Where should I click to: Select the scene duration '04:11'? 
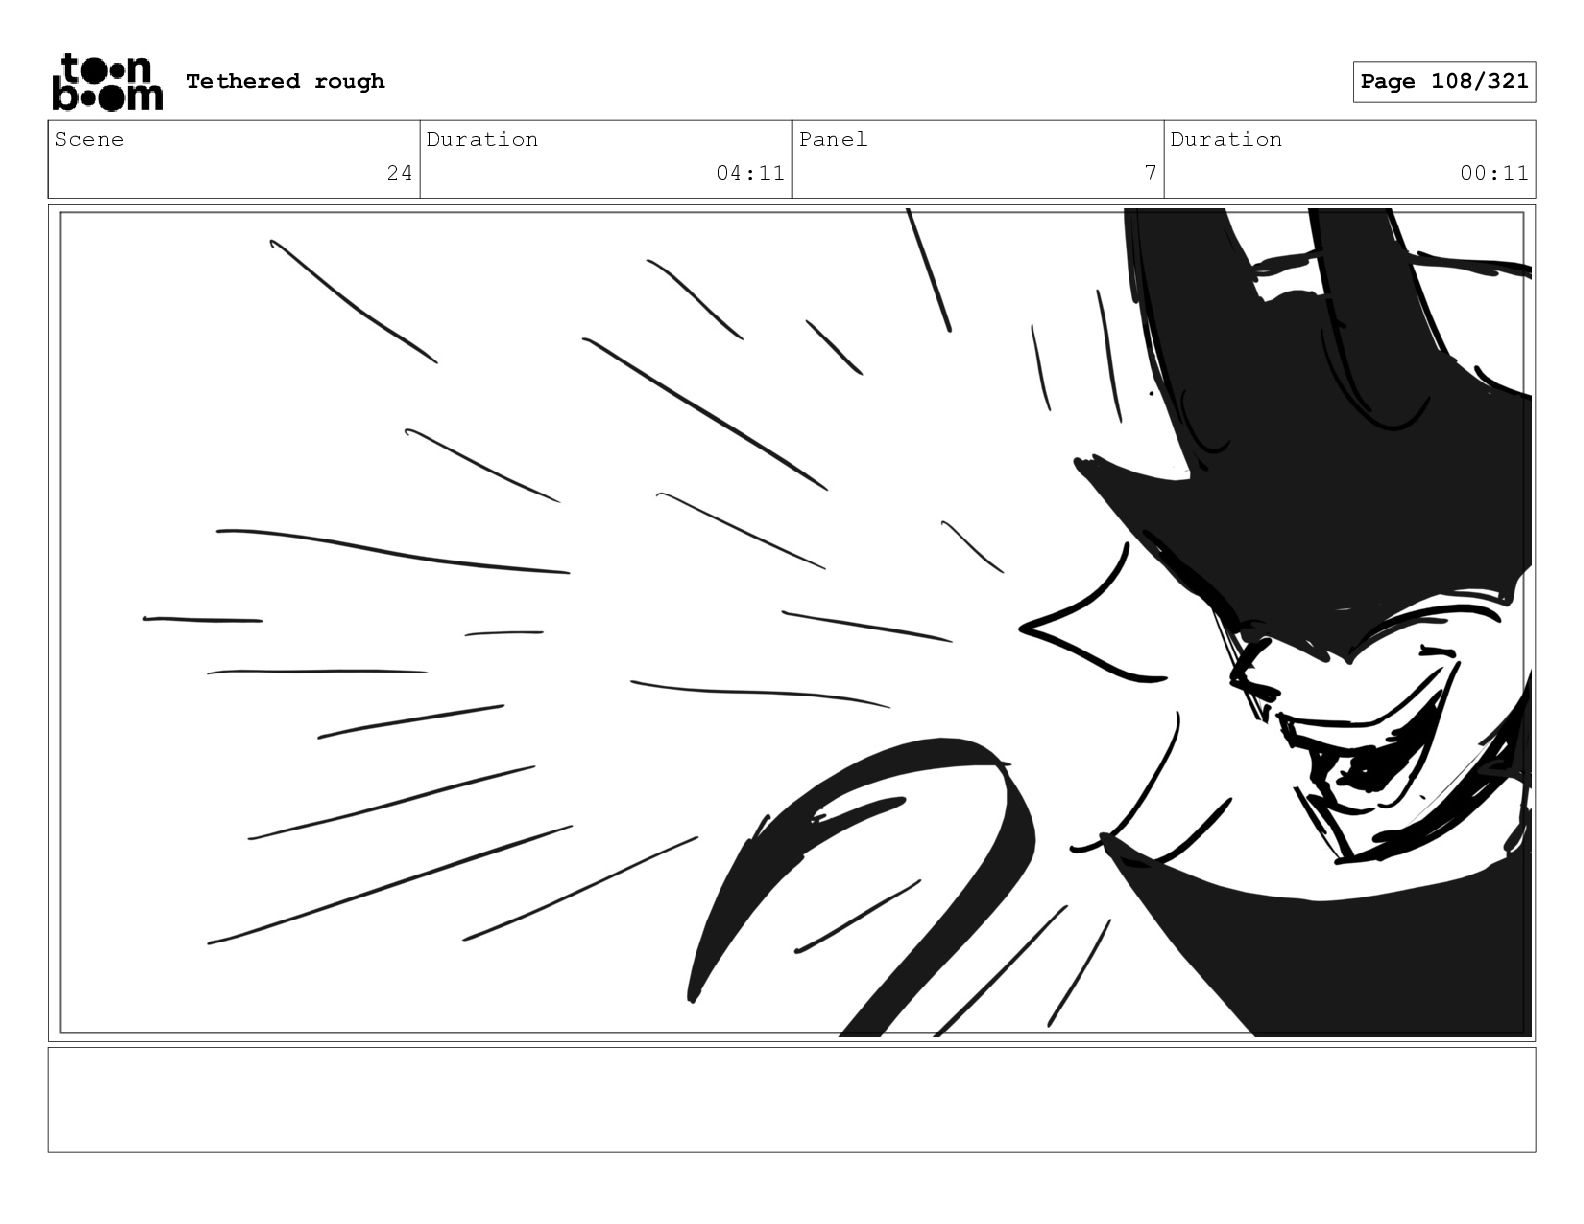(750, 173)
